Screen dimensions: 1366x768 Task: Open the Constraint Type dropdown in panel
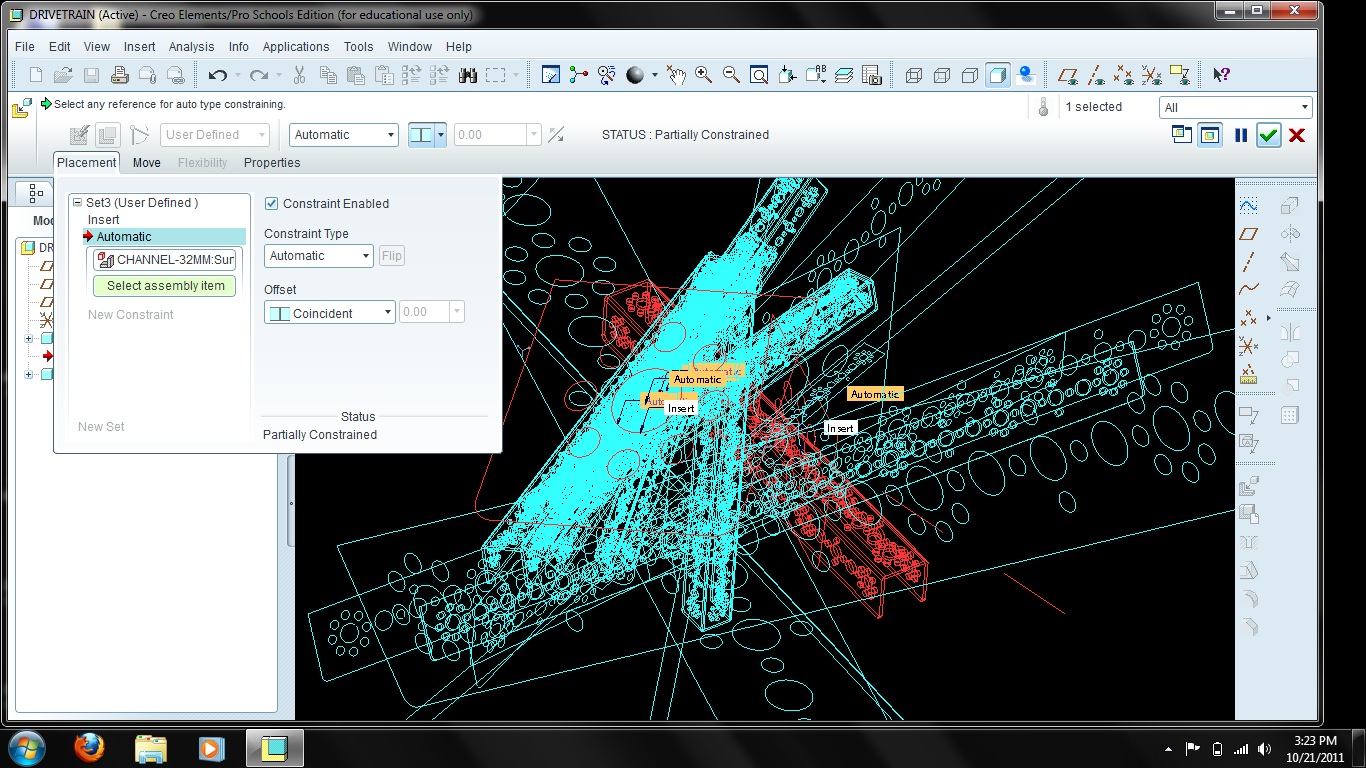coord(319,256)
